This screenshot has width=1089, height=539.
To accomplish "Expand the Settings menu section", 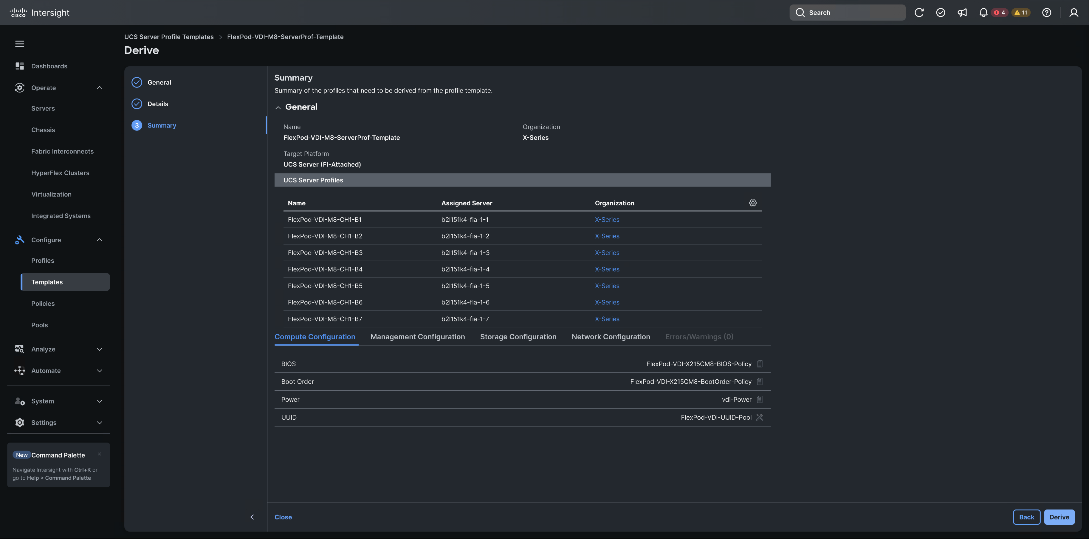I will click(x=99, y=422).
